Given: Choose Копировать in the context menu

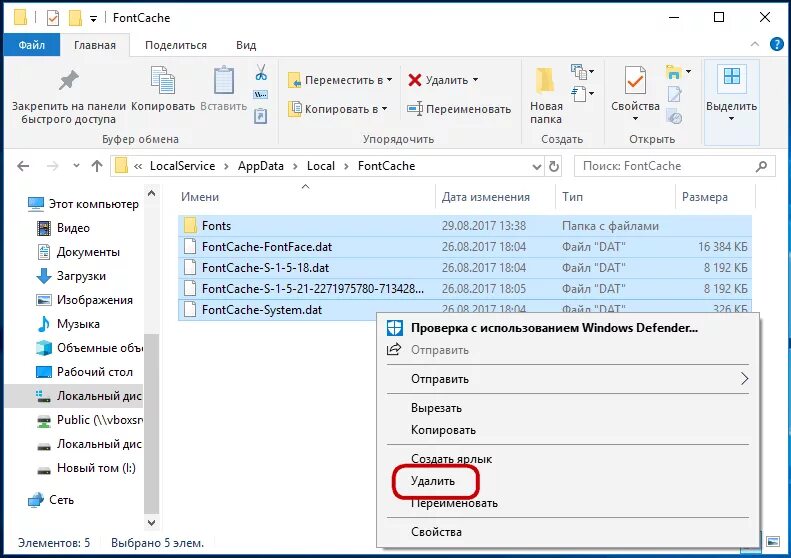Looking at the screenshot, I should pyautogui.click(x=443, y=430).
